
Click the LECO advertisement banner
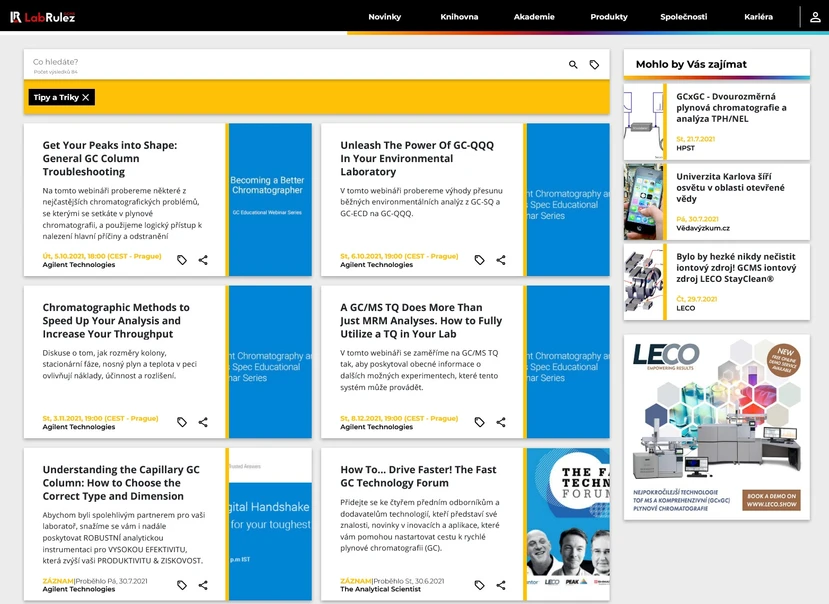tap(716, 427)
